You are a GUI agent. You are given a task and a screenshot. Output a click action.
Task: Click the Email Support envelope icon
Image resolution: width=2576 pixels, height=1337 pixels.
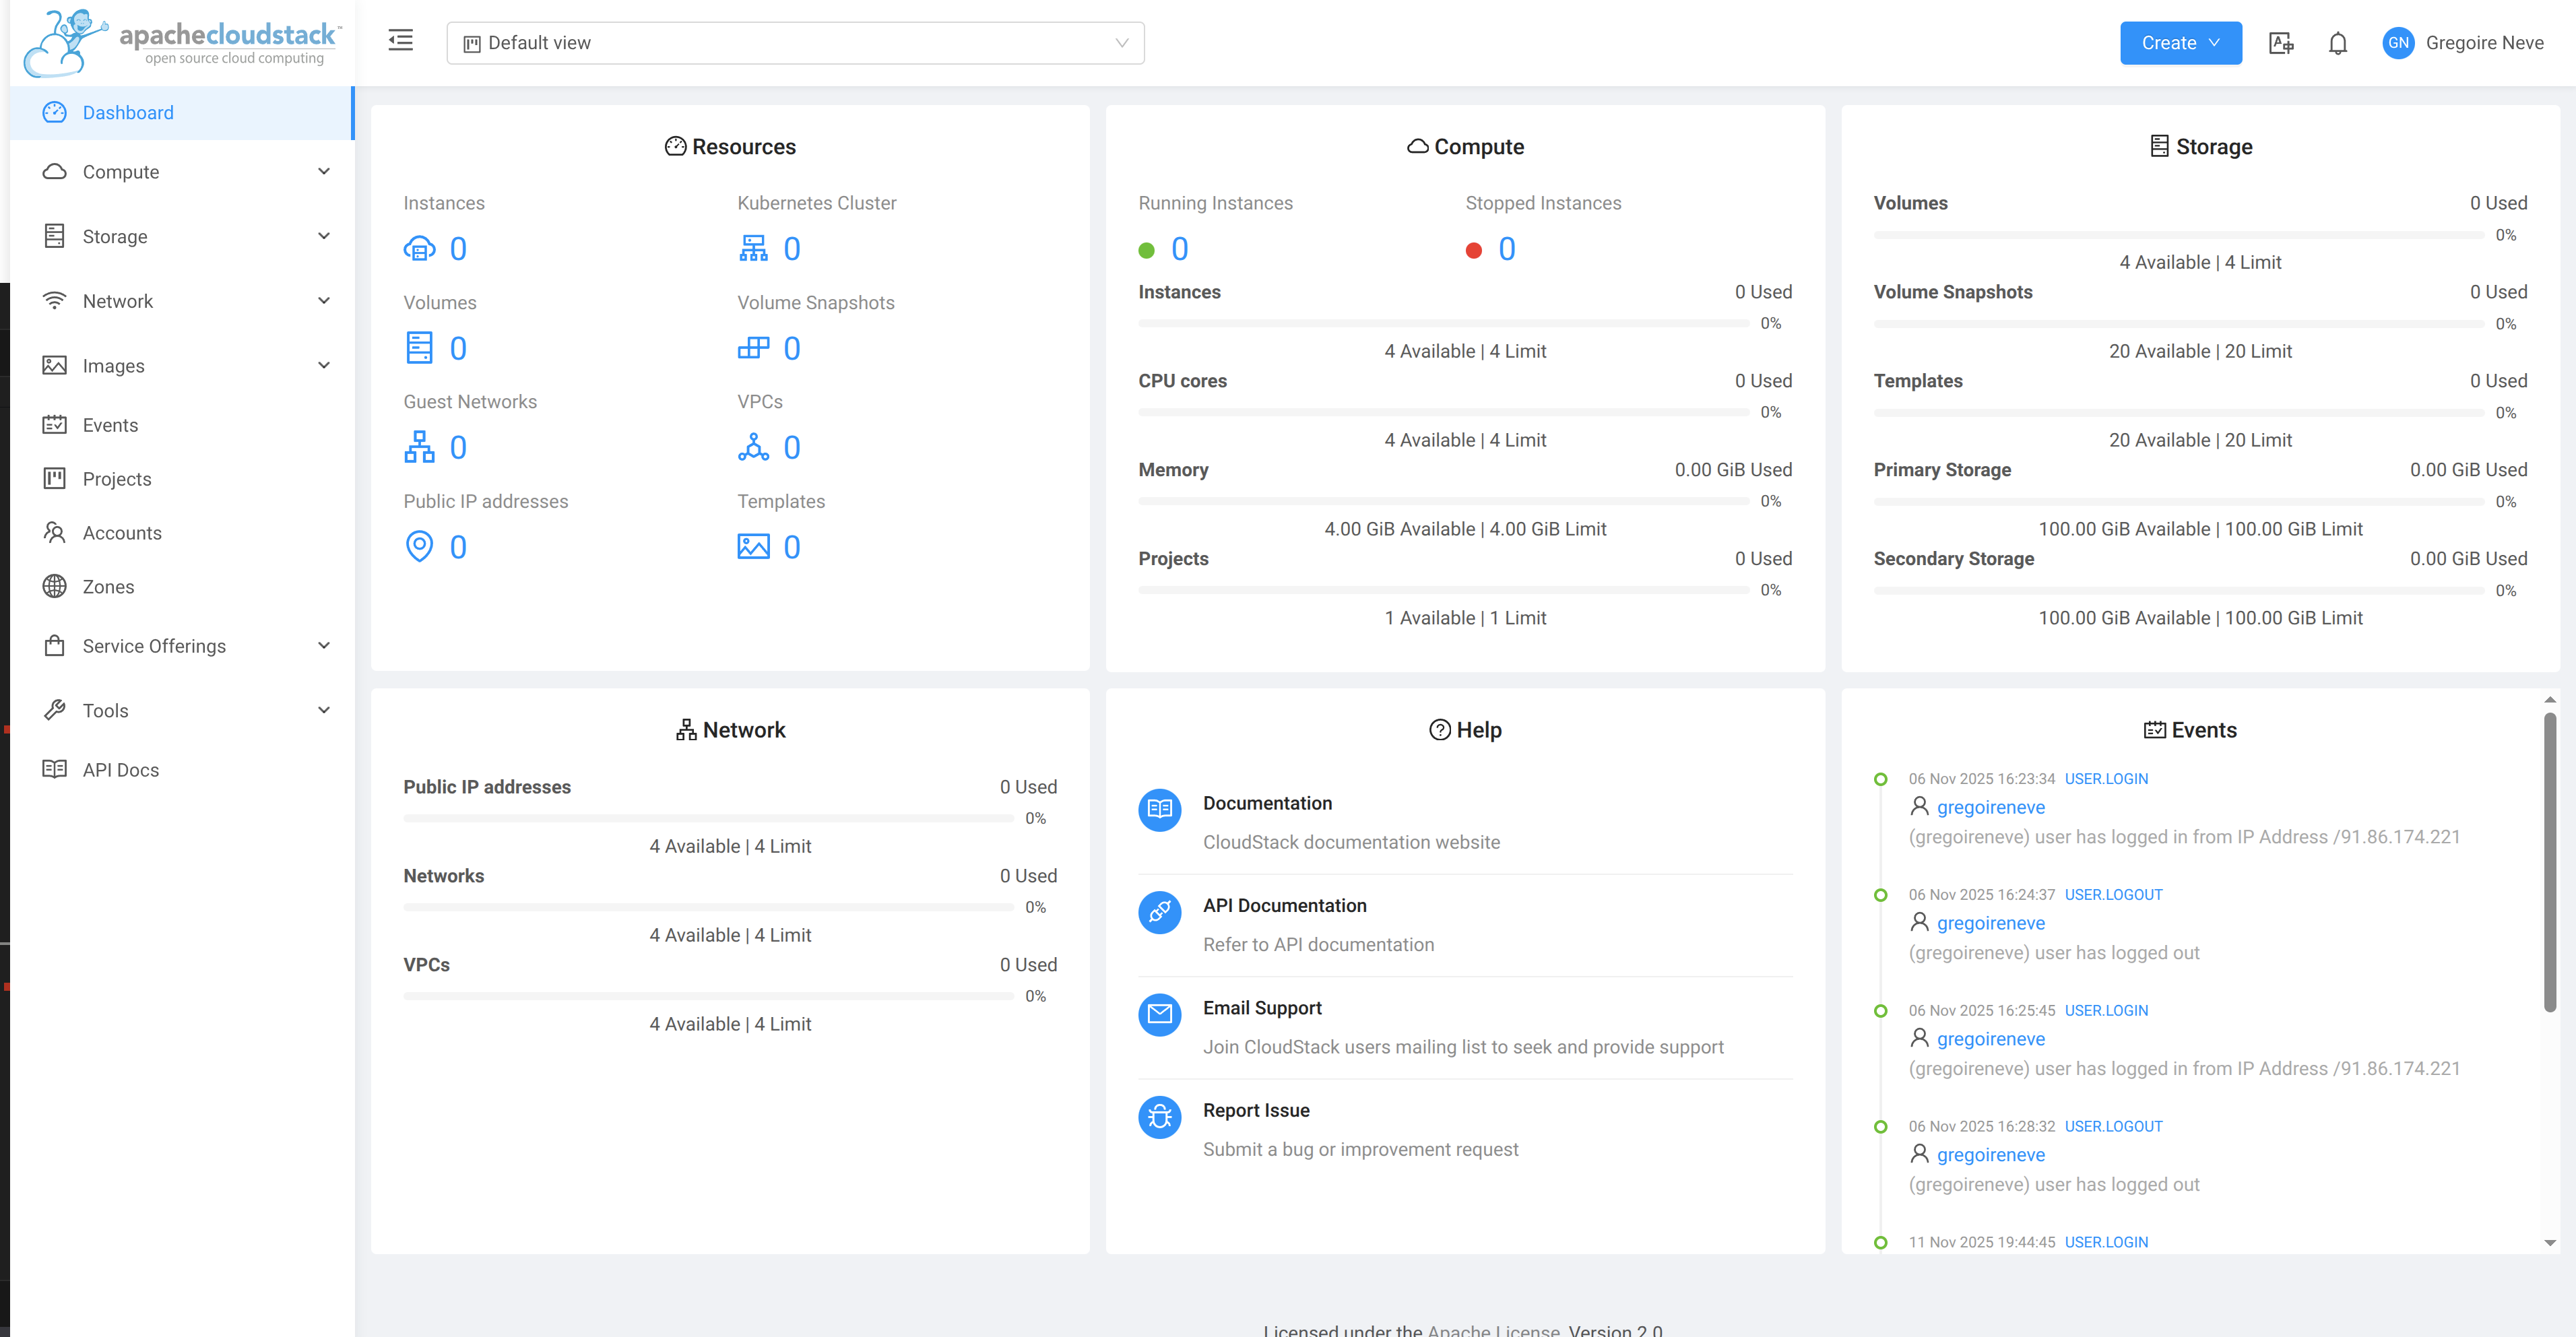click(1159, 1014)
